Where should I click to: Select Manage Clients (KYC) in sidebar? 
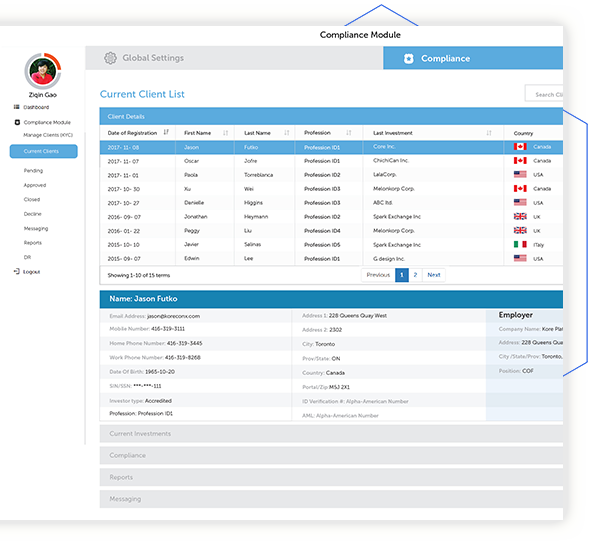(48, 135)
